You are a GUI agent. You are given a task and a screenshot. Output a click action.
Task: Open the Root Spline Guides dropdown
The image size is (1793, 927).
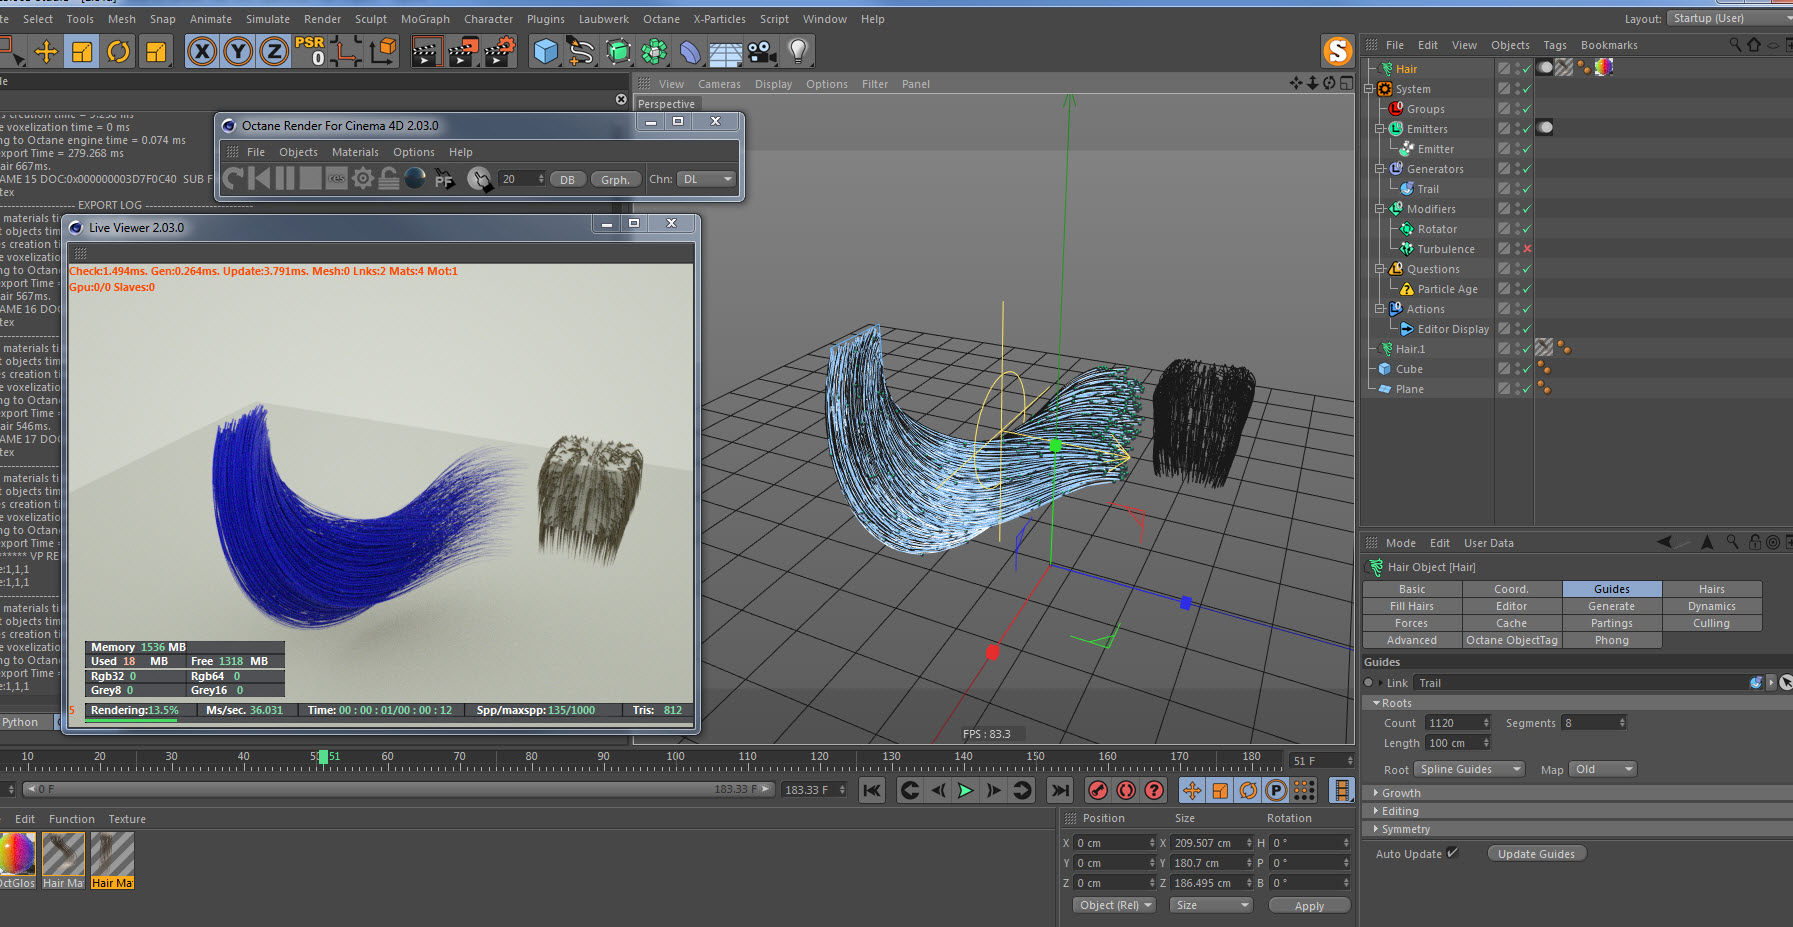tap(1468, 769)
